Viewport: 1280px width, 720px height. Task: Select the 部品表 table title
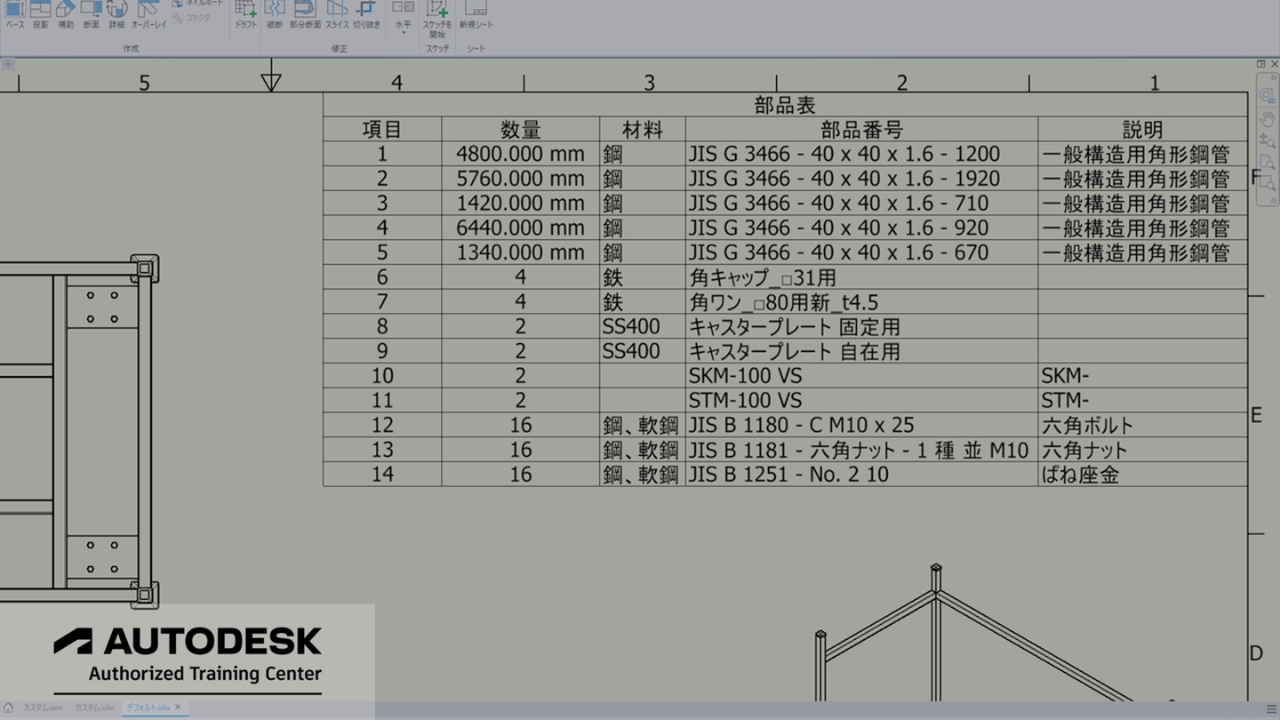(x=785, y=105)
